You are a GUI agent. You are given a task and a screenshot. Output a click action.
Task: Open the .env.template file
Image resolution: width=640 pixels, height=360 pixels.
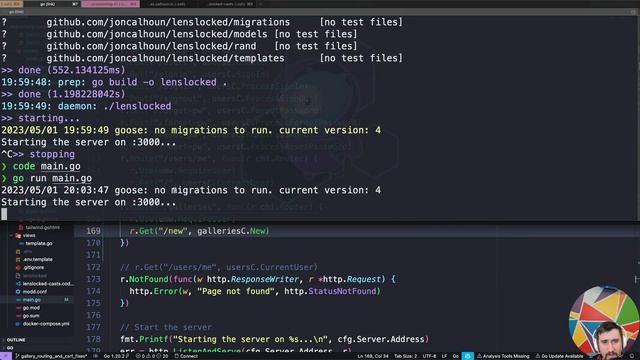[x=38, y=259]
